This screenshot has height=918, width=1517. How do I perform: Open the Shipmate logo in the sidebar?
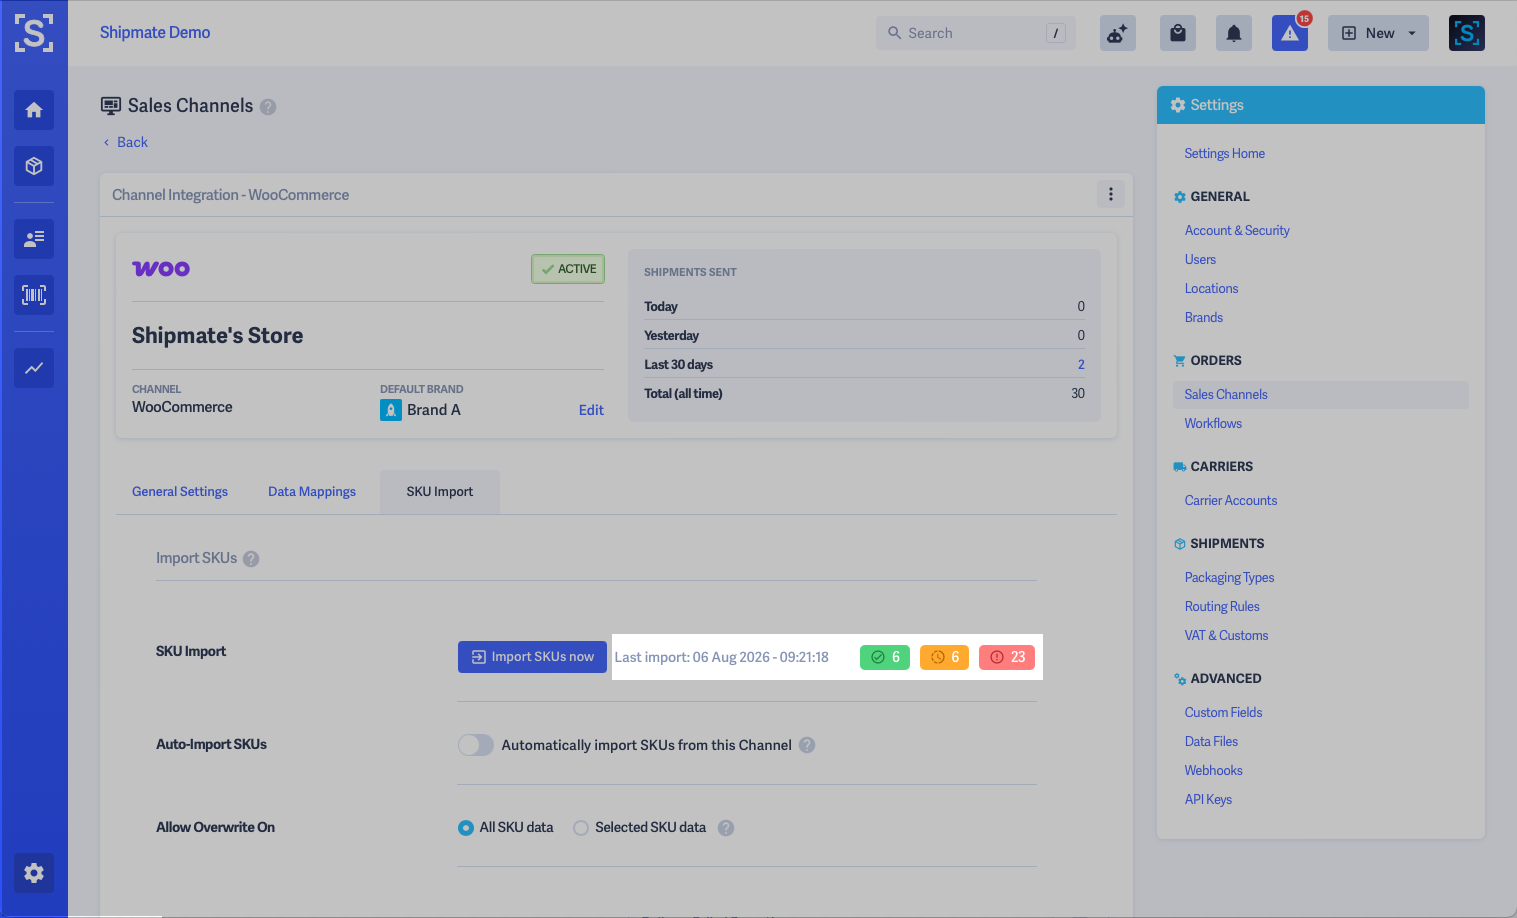[x=34, y=33]
